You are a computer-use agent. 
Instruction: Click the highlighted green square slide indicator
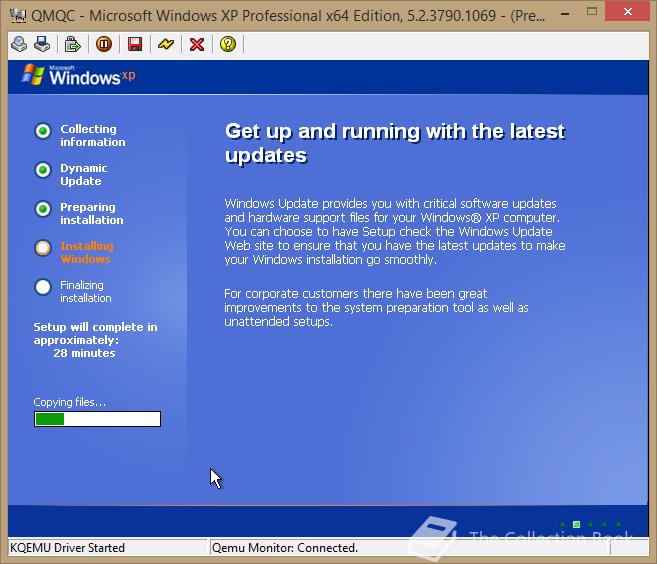pos(577,525)
